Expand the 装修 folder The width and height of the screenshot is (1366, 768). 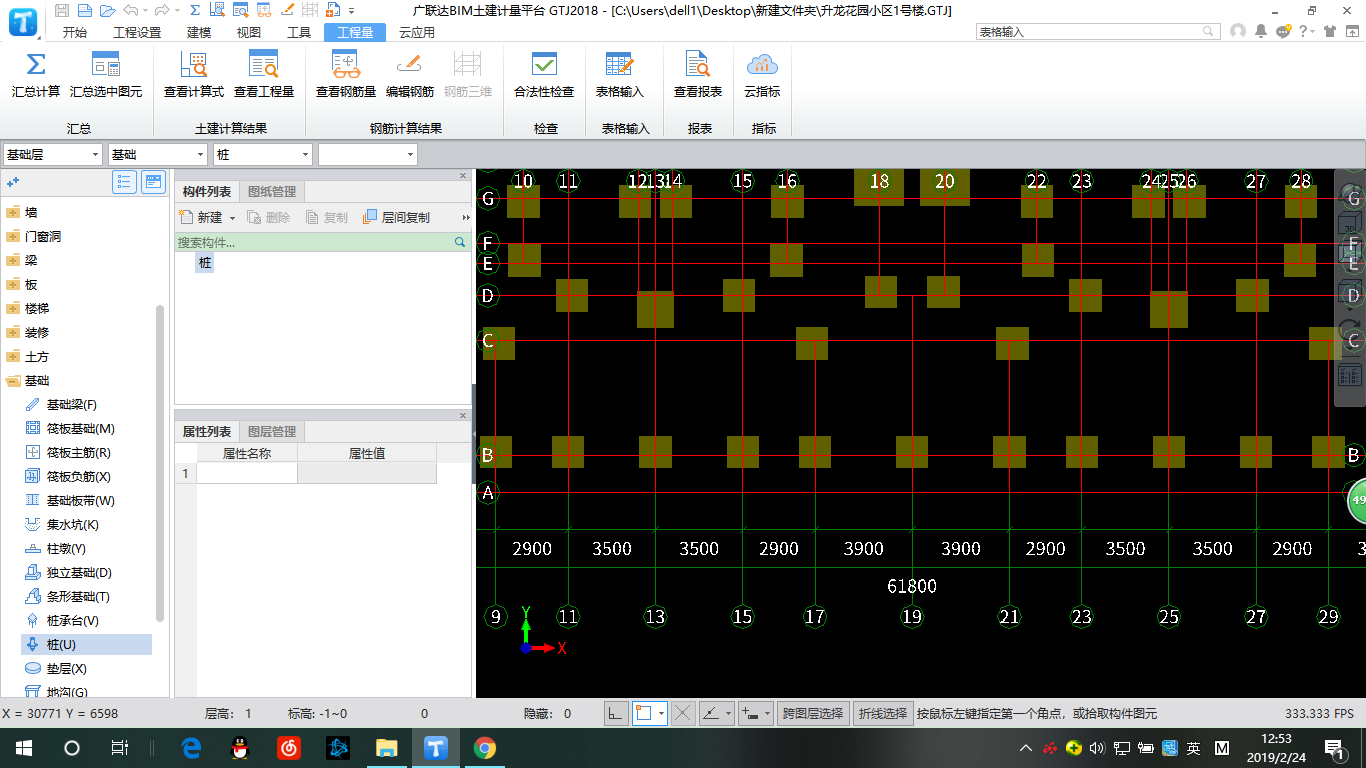pos(13,332)
